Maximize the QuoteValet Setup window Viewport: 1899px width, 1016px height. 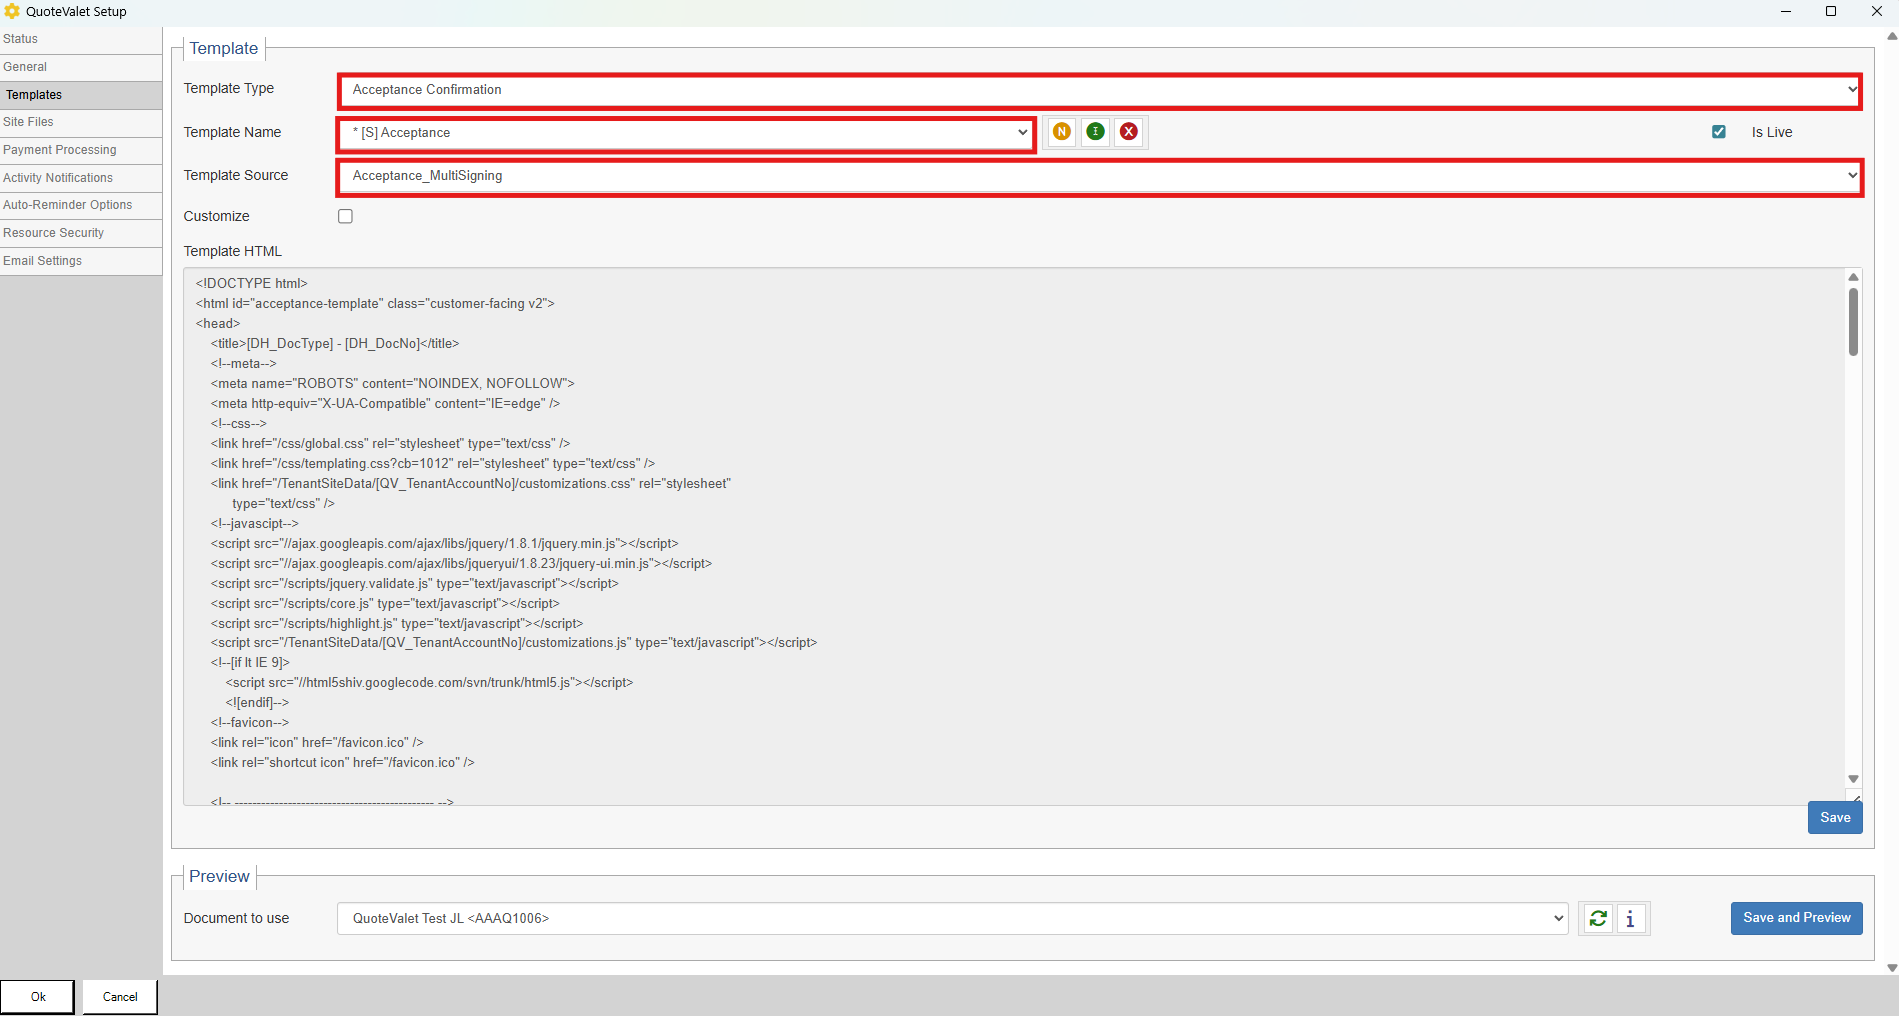[x=1830, y=12]
